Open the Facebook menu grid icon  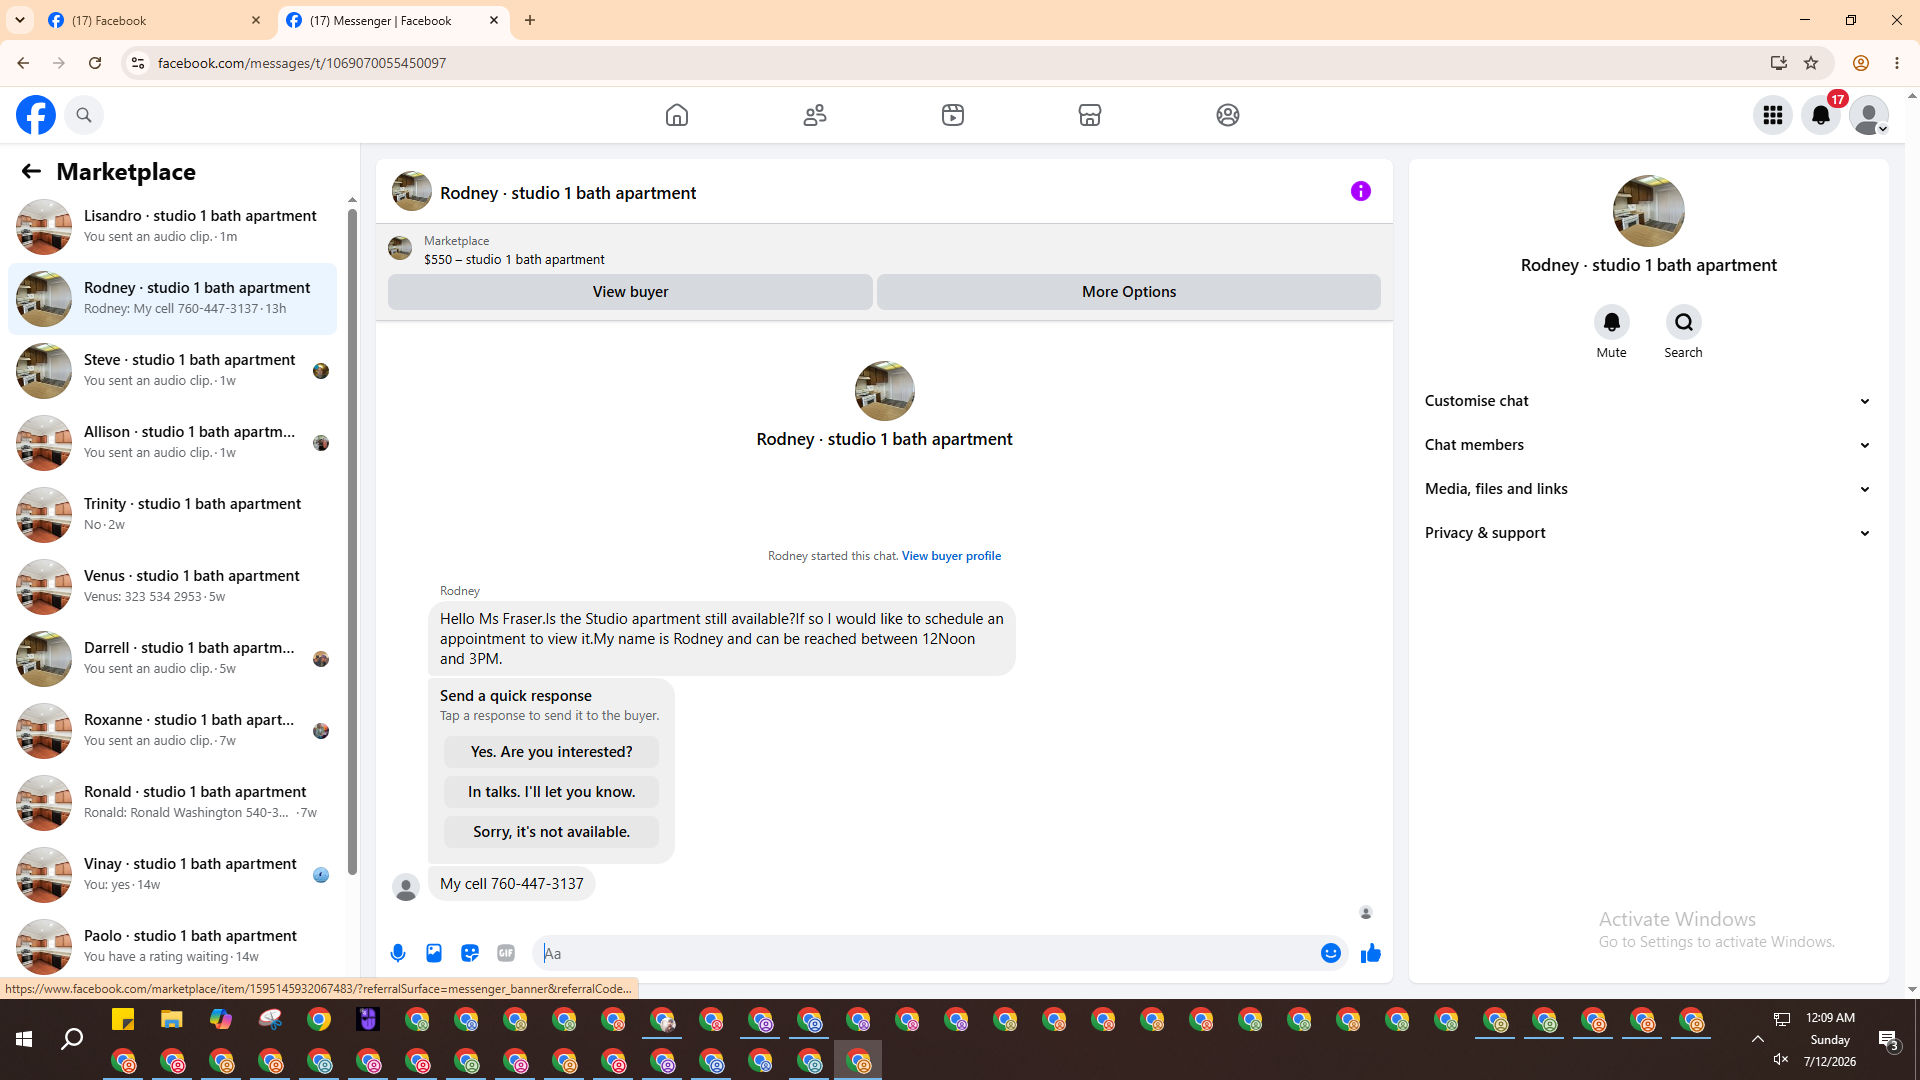1773,115
